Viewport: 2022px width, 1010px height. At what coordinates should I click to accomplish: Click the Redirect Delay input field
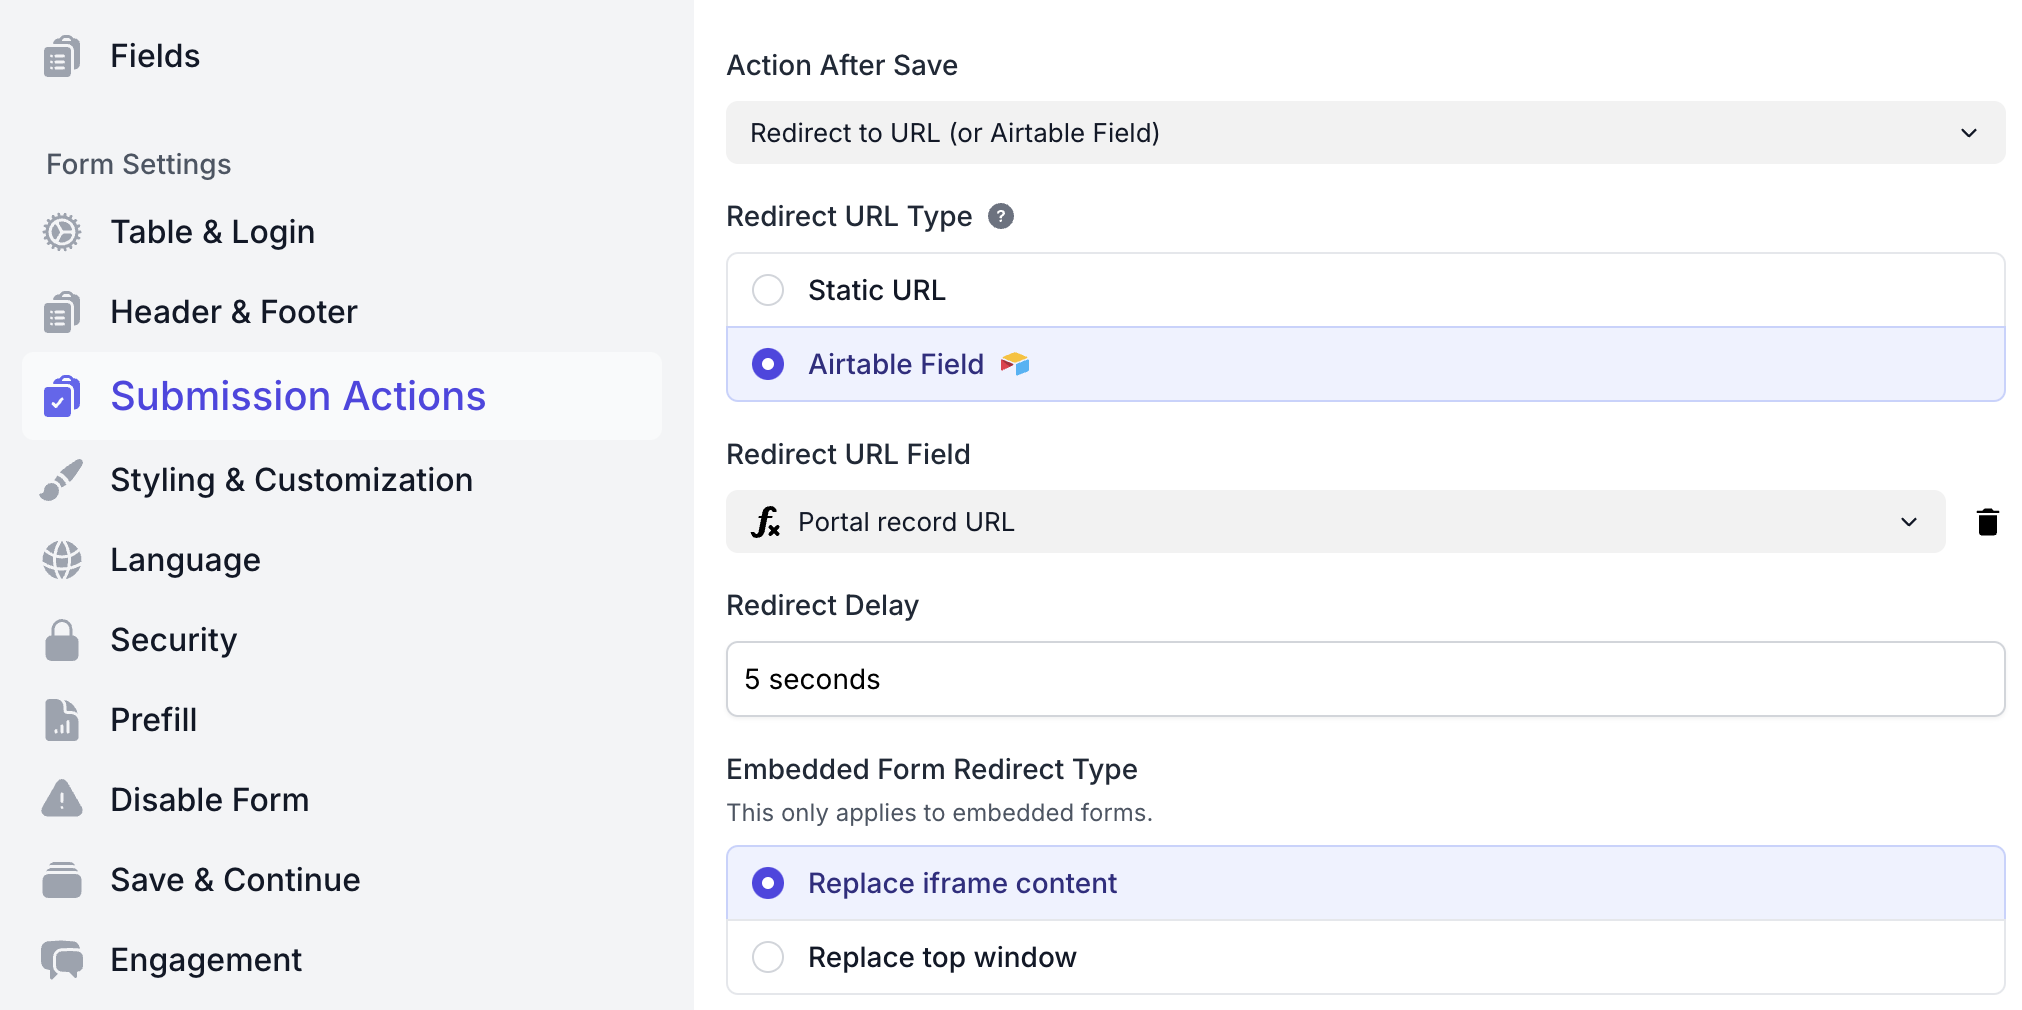1364,679
